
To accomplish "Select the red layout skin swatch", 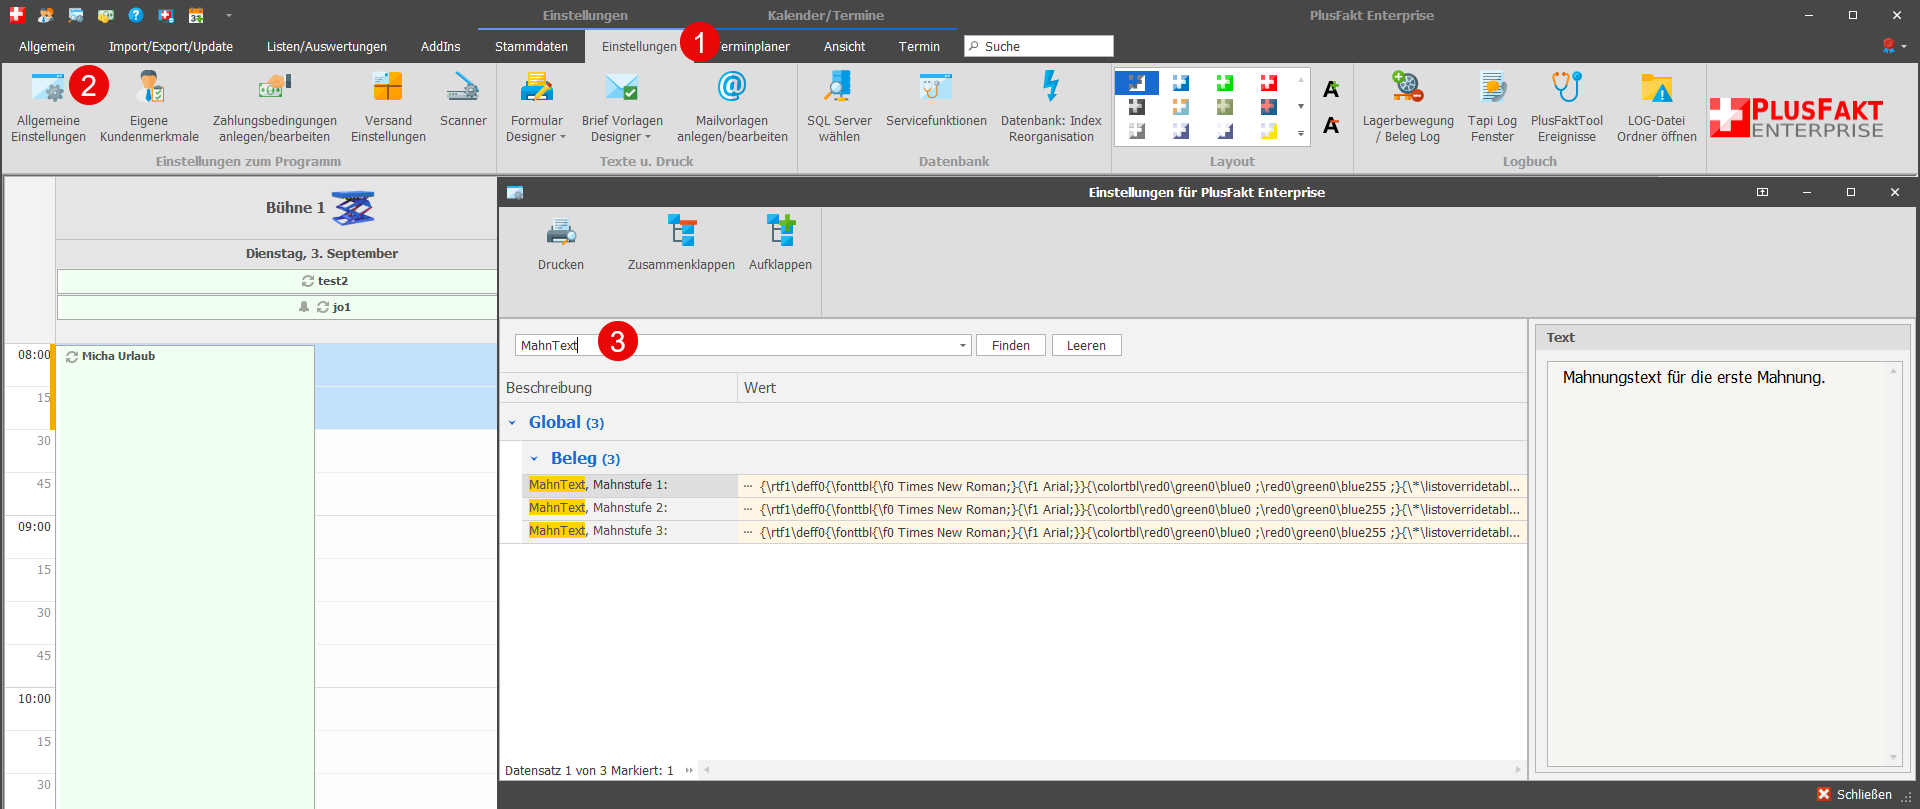I will pos(1269,83).
